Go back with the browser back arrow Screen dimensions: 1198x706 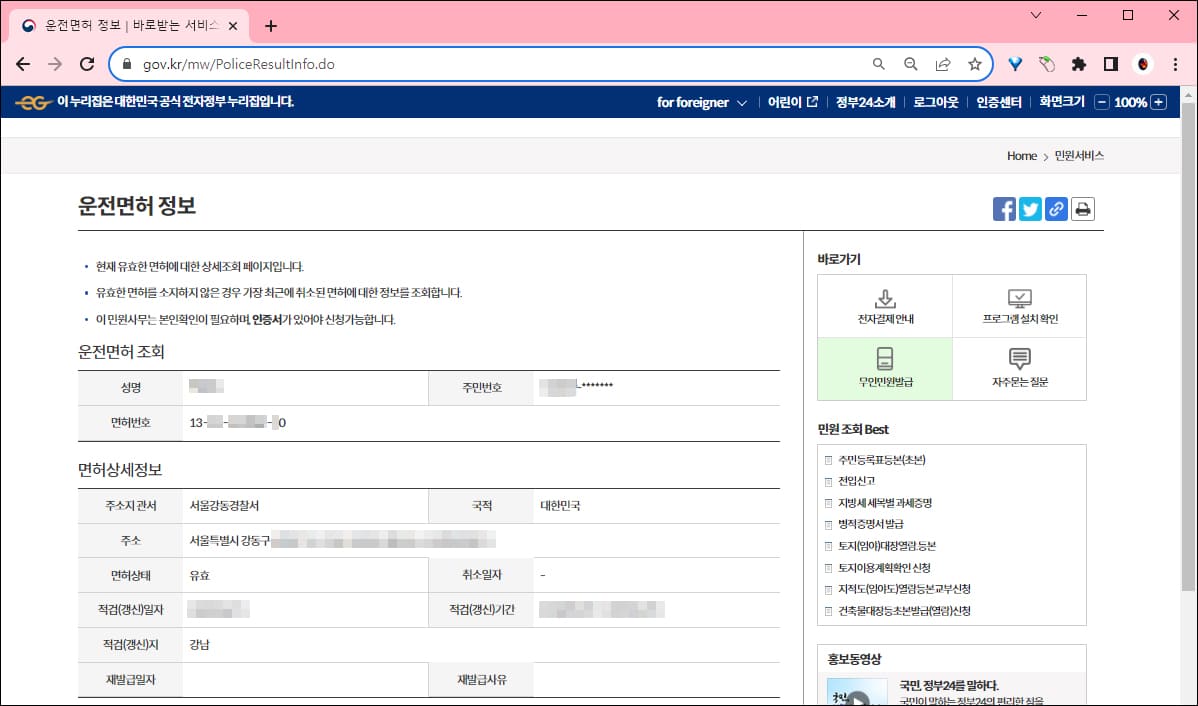(x=23, y=64)
